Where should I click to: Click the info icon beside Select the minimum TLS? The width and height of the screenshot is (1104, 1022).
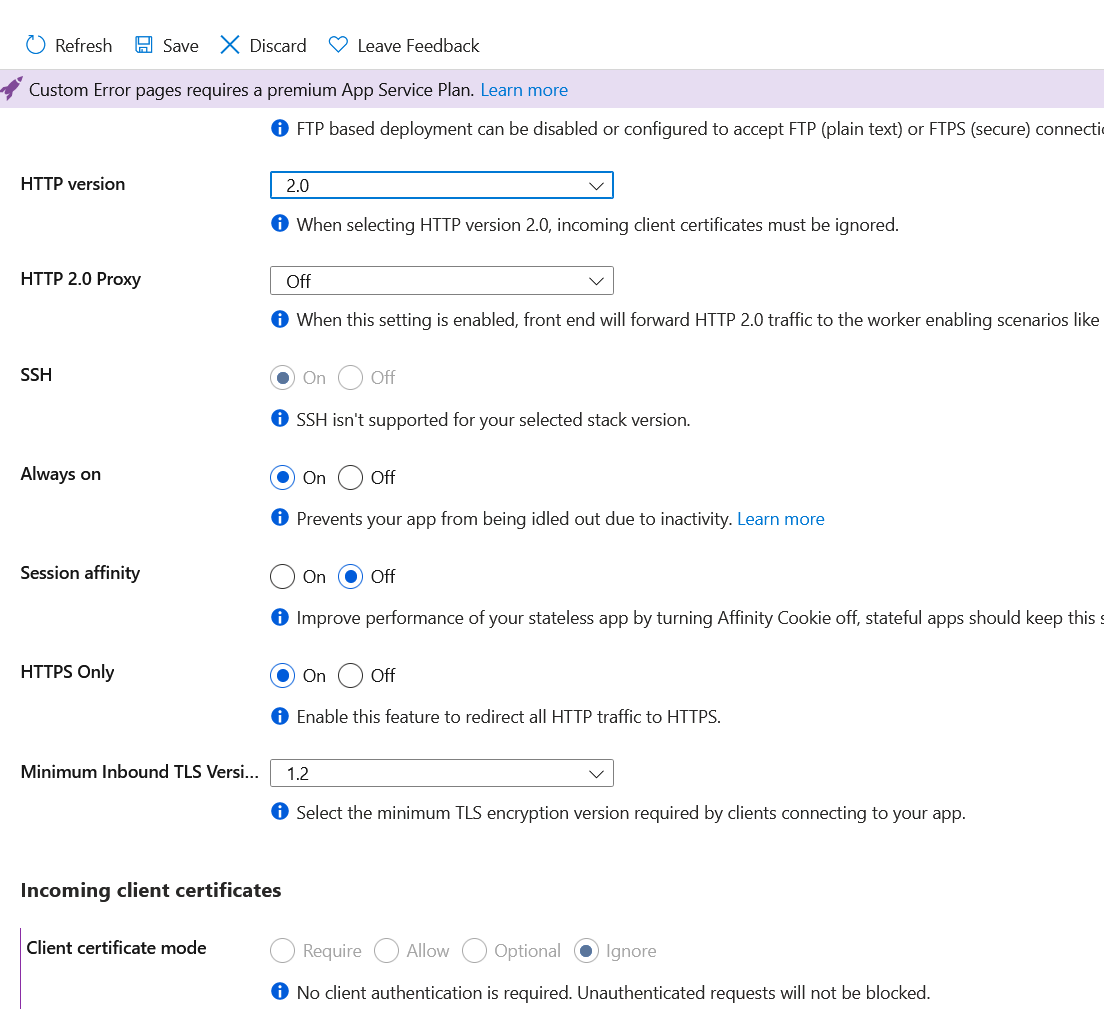280,812
